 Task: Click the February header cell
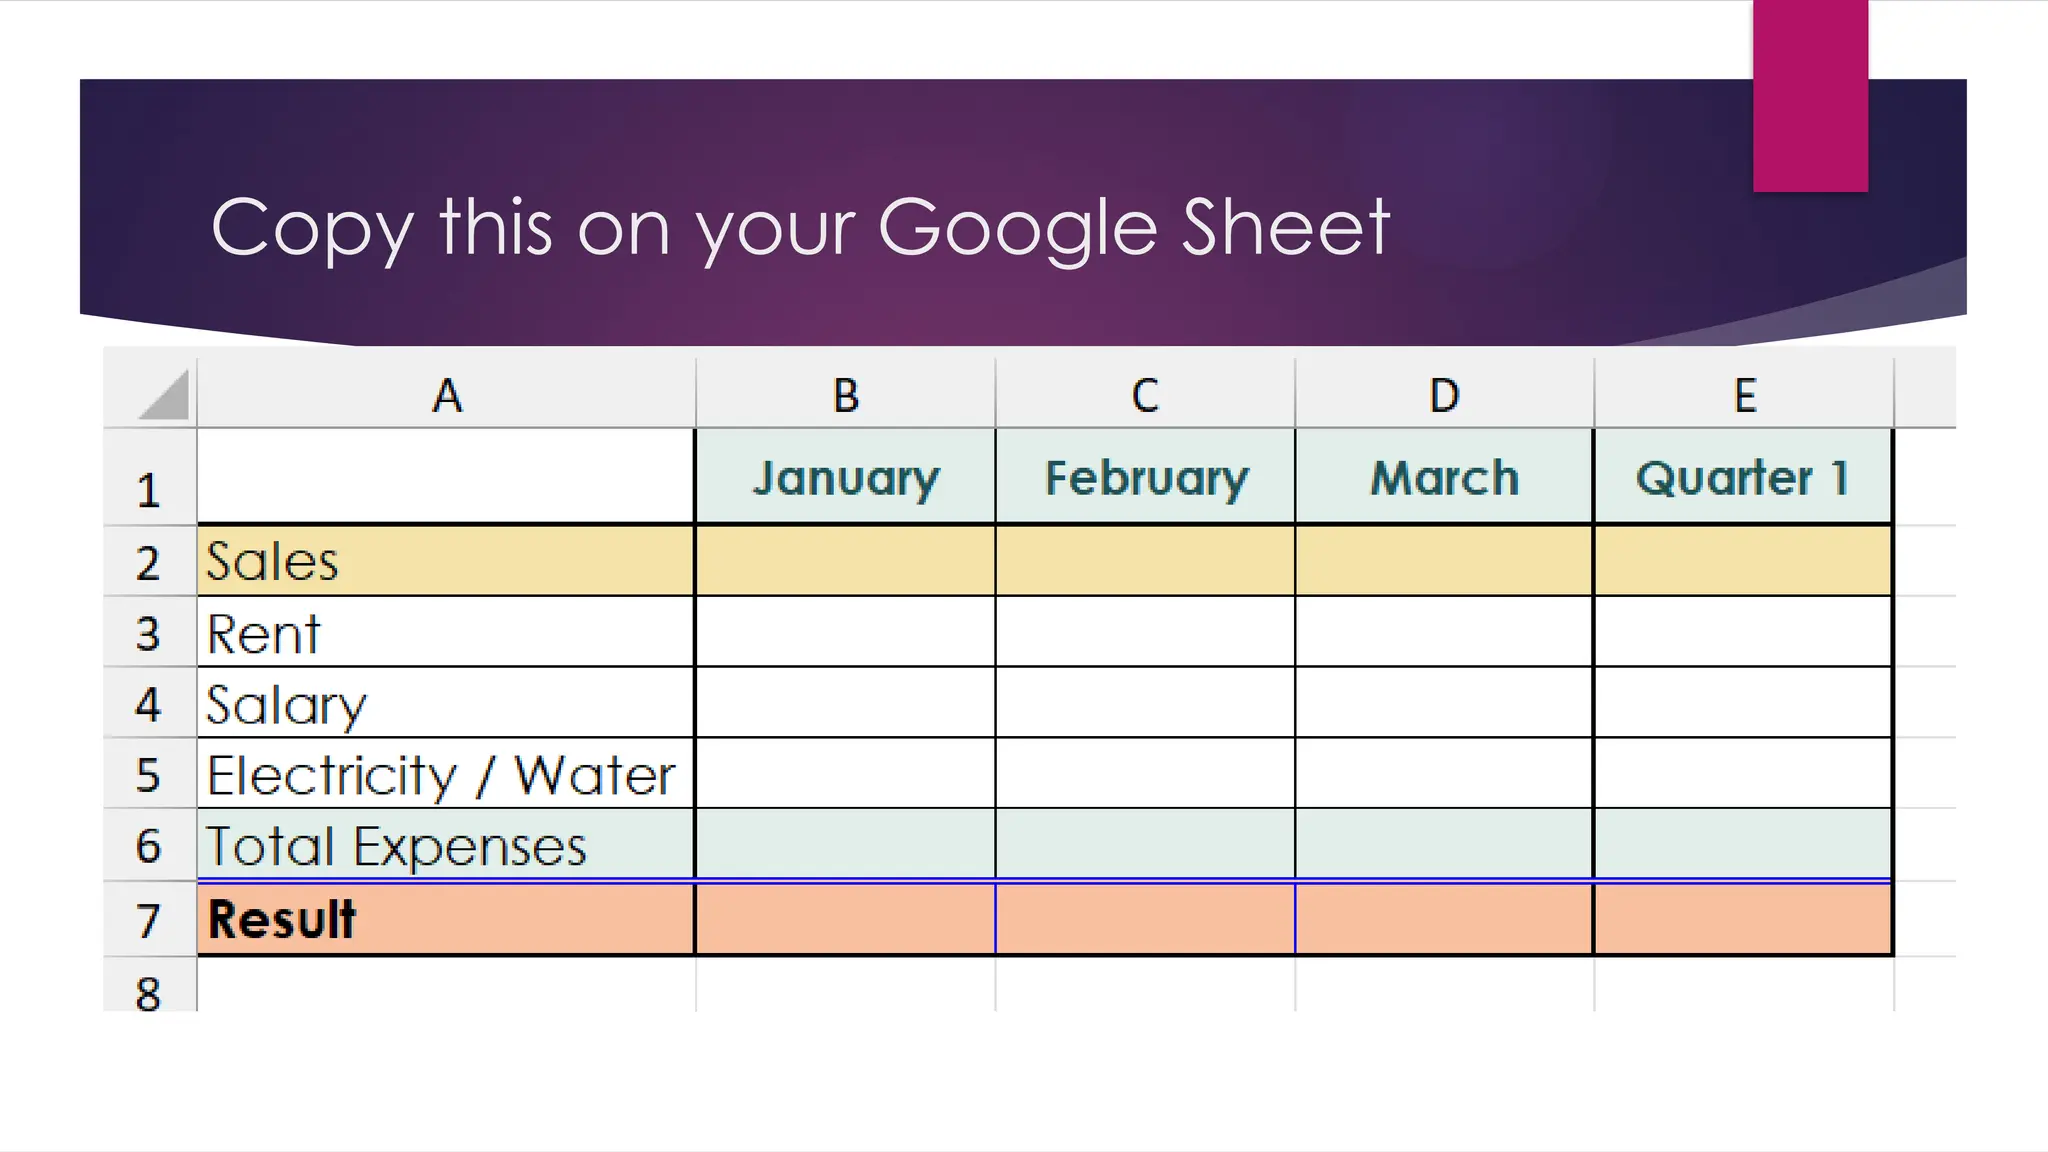[x=1145, y=477]
